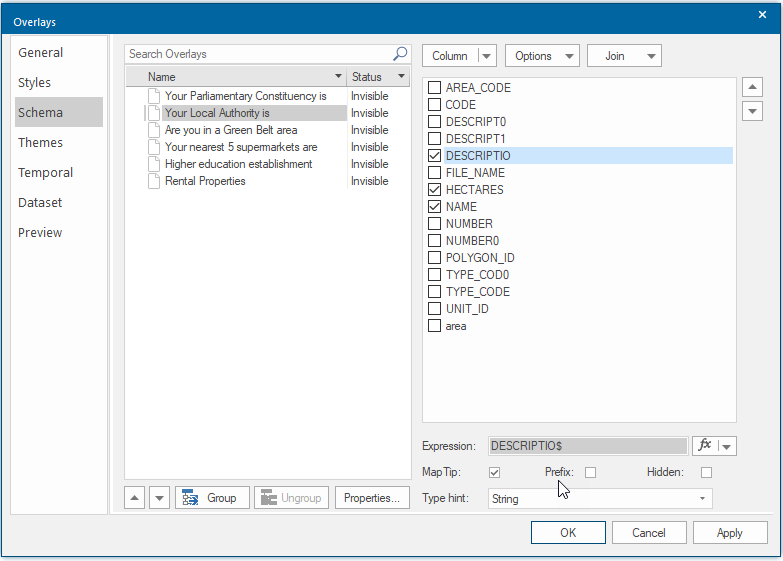Click the Apply button
Screen dimensions: 783x561
(x=730, y=533)
